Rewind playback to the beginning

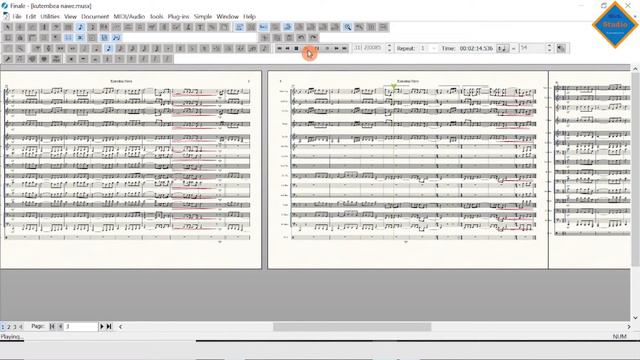coord(279,48)
